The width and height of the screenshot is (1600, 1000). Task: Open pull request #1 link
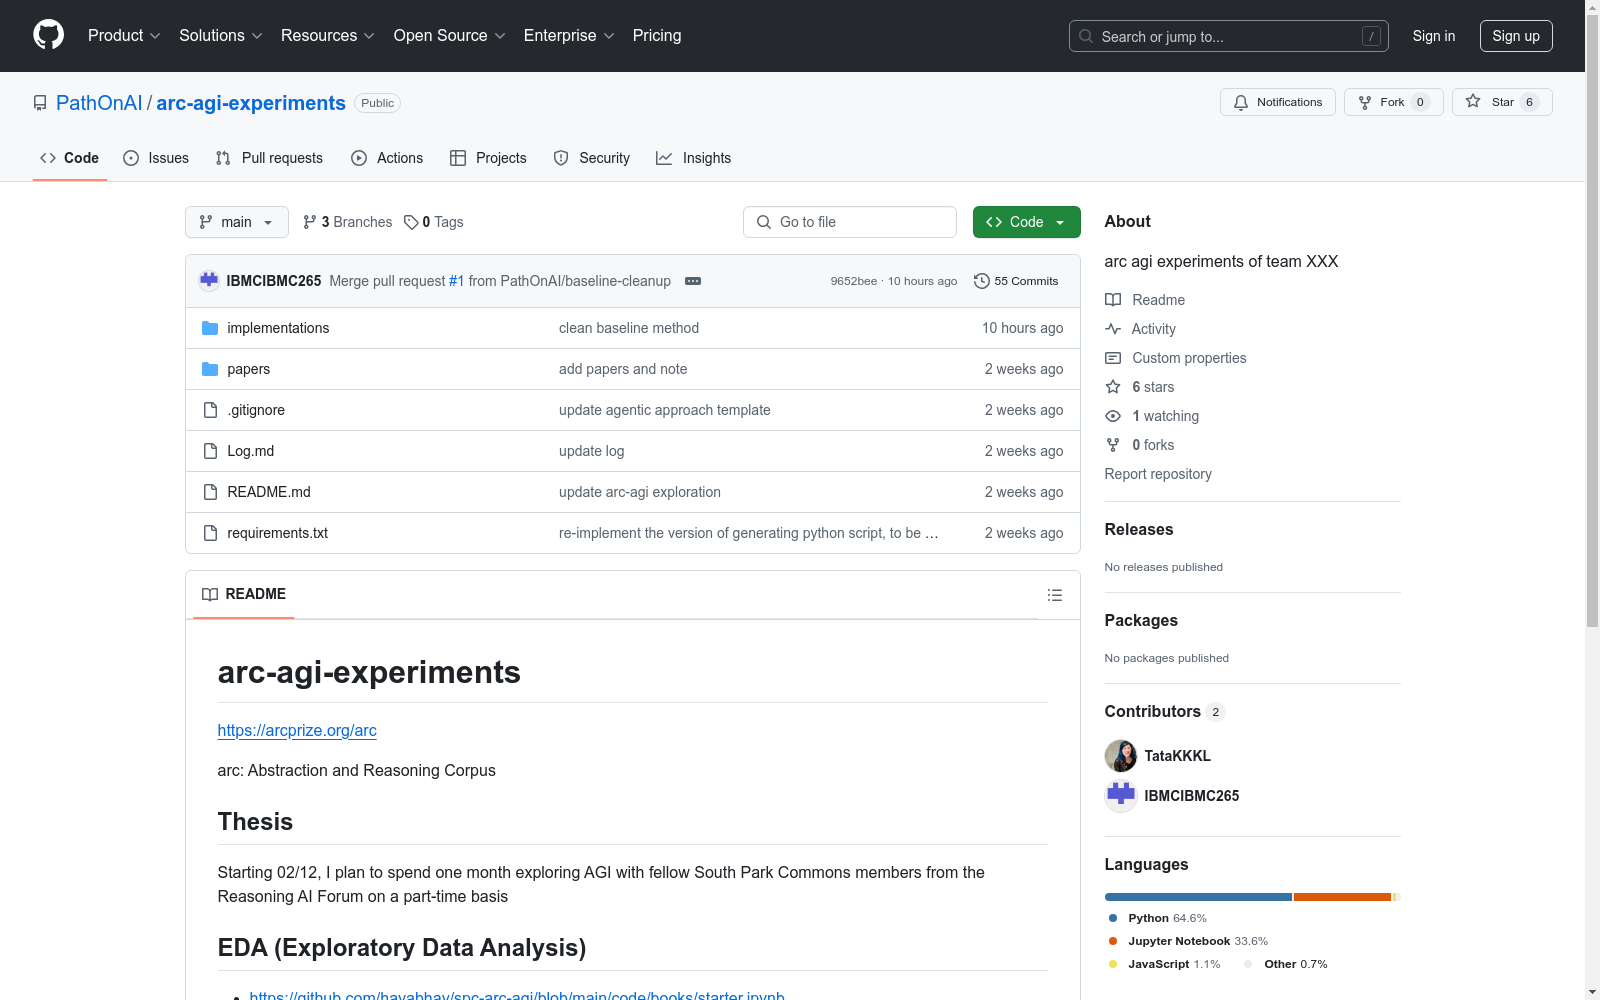click(456, 281)
